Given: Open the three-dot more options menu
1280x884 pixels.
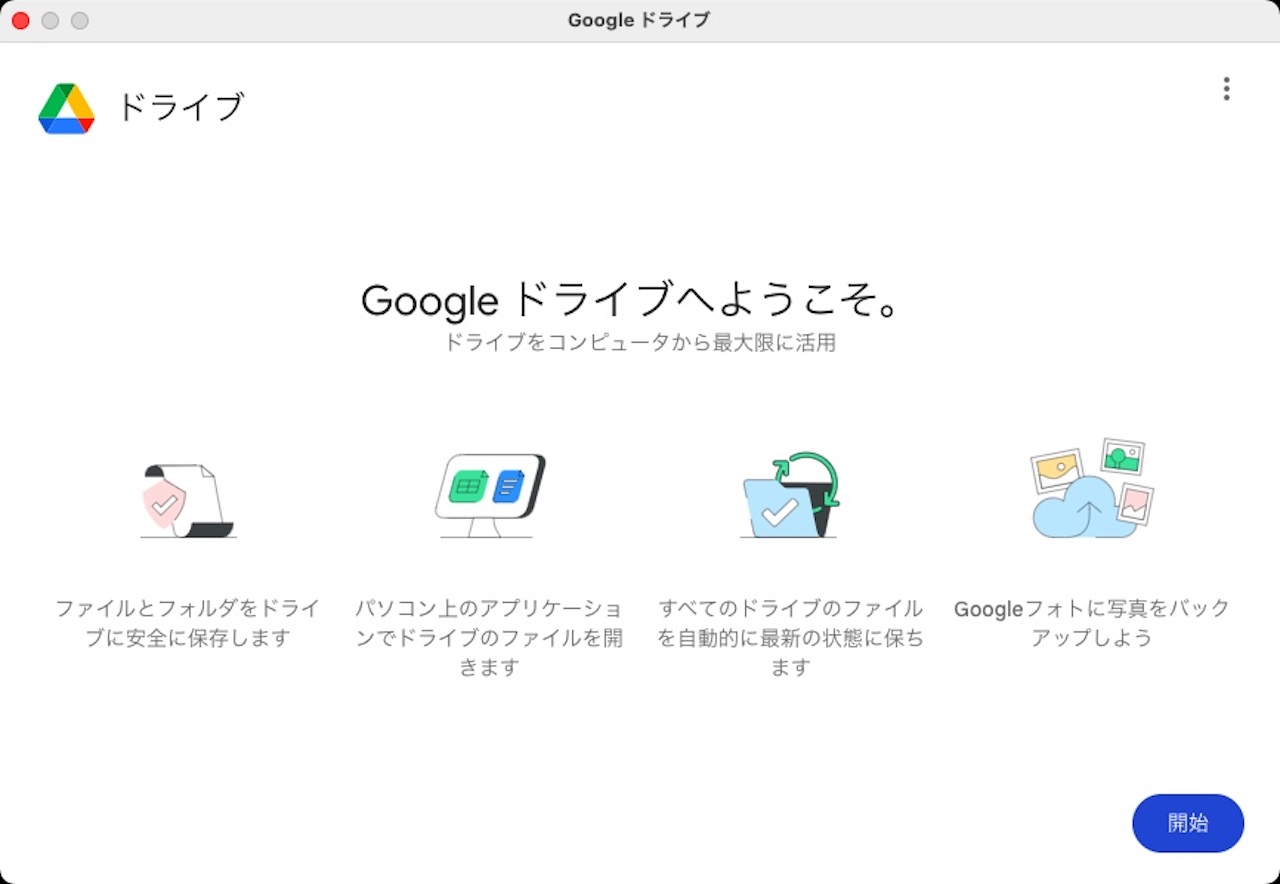Looking at the screenshot, I should click(1226, 89).
